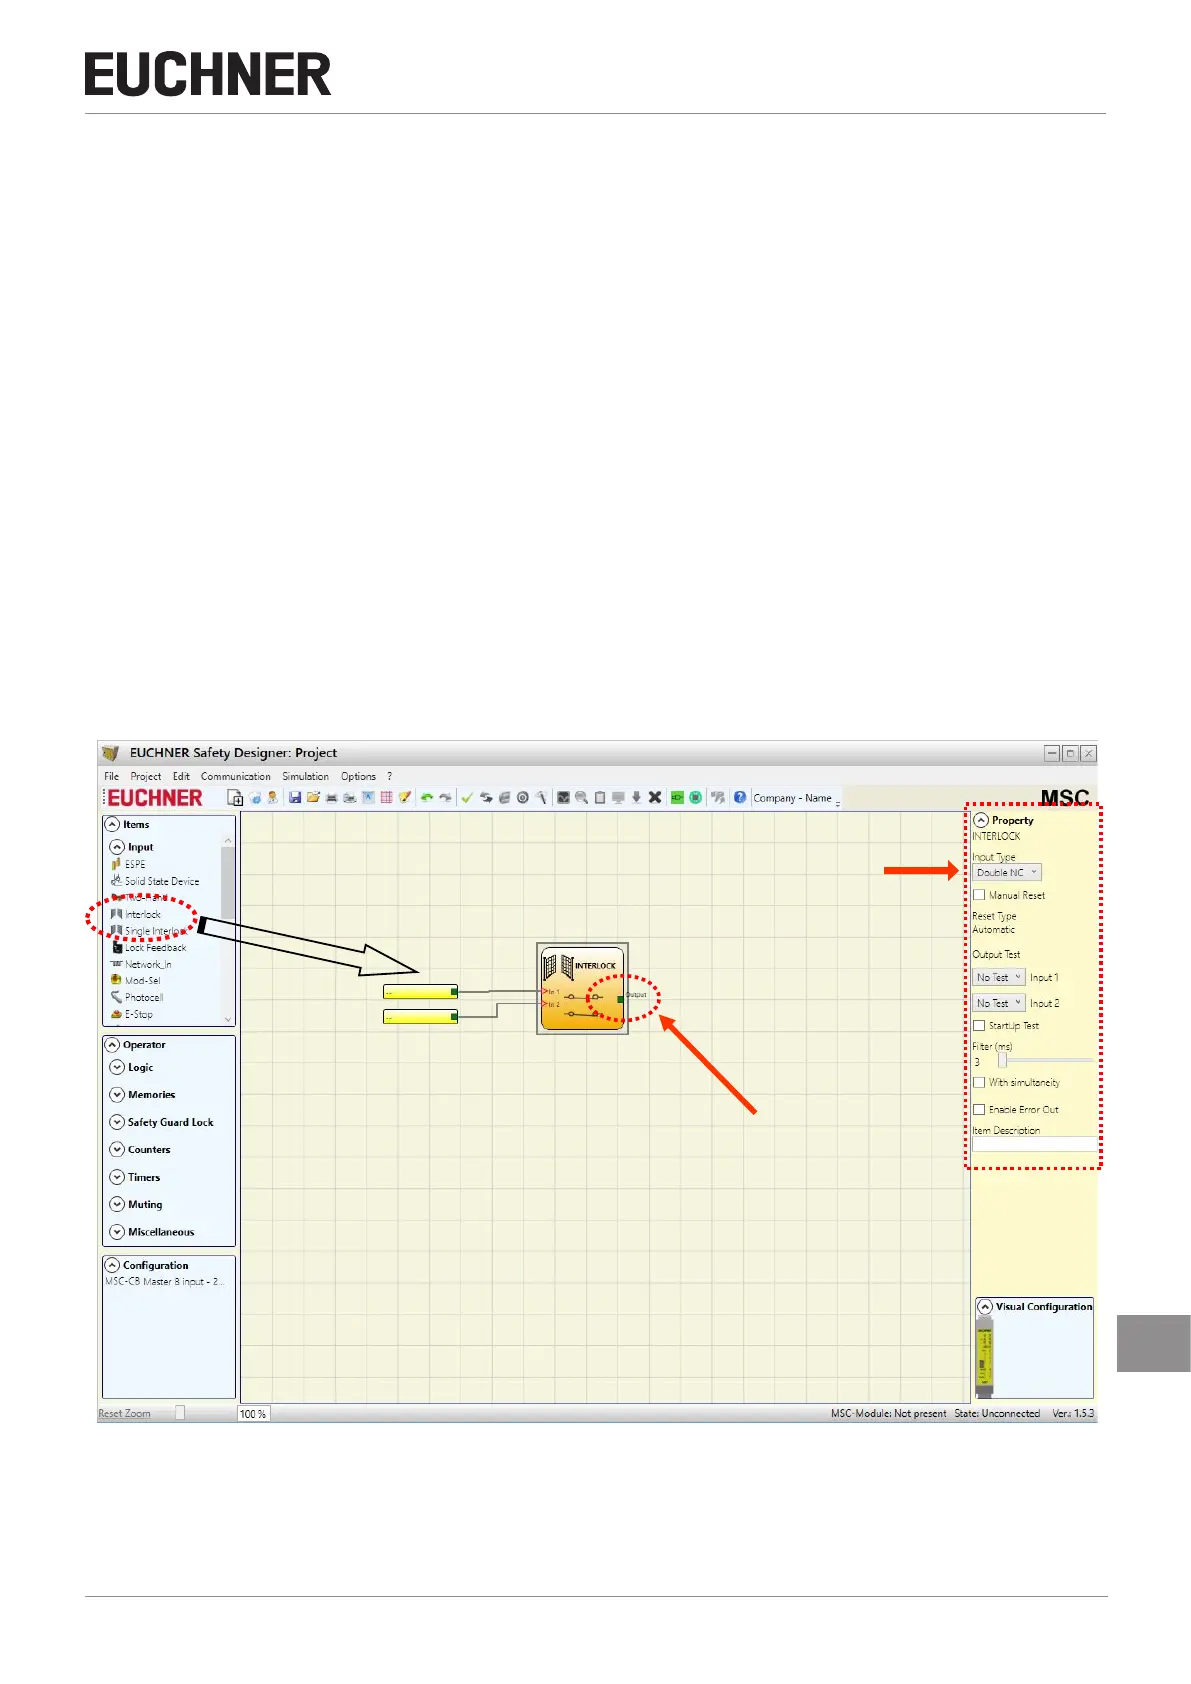Collapse the Operator panel
The image size is (1191, 1684).
point(112,1045)
